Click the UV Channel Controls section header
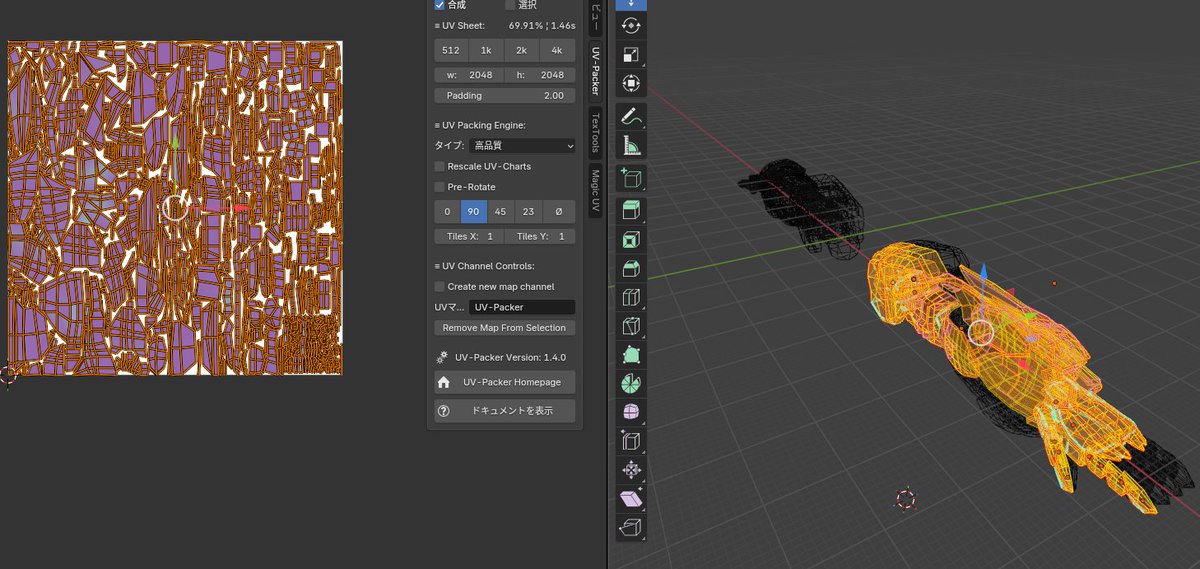The width and height of the screenshot is (1200, 569). coord(484,266)
